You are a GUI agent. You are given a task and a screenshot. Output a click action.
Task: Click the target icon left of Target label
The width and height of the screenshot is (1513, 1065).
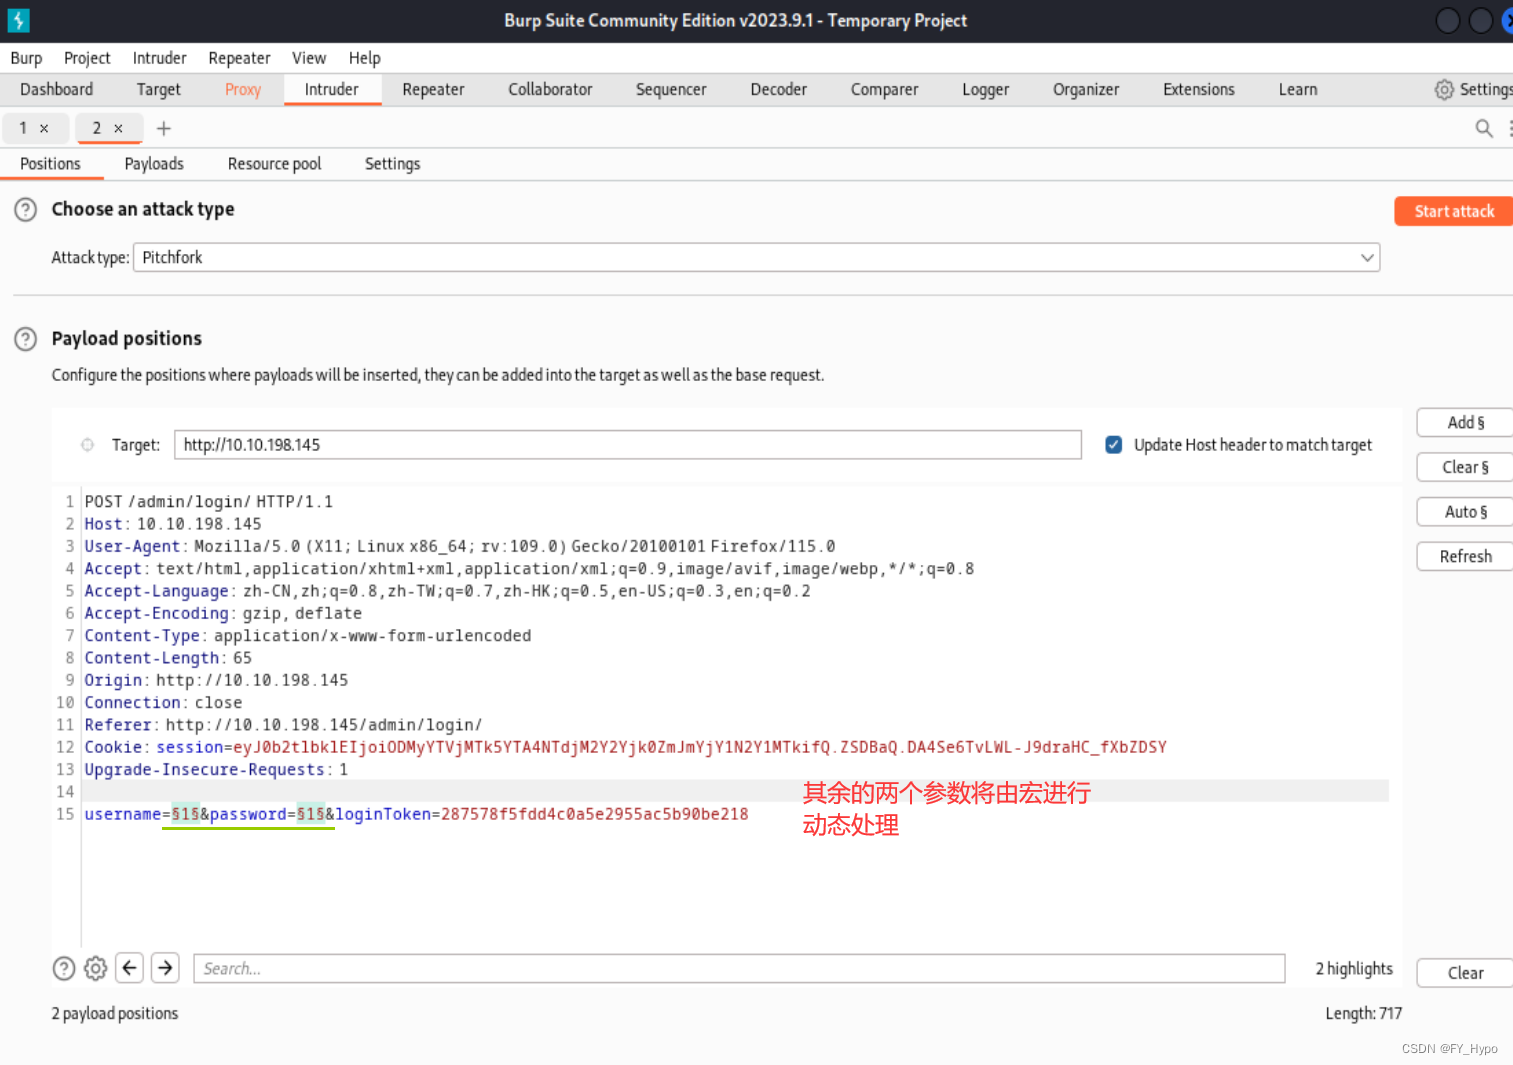(88, 445)
